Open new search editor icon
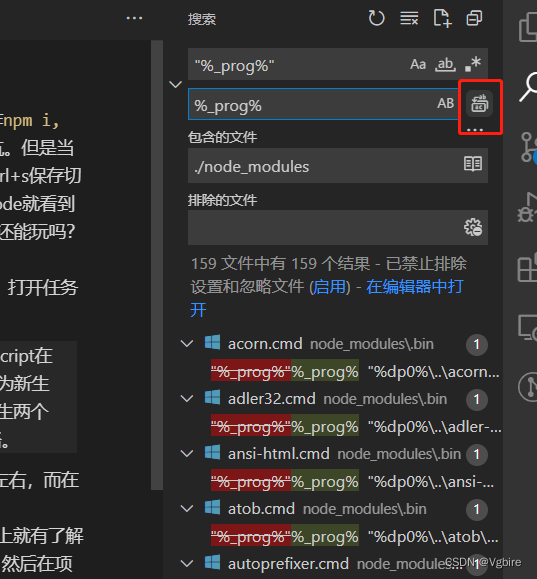Image resolution: width=537 pixels, height=579 pixels. 442,18
